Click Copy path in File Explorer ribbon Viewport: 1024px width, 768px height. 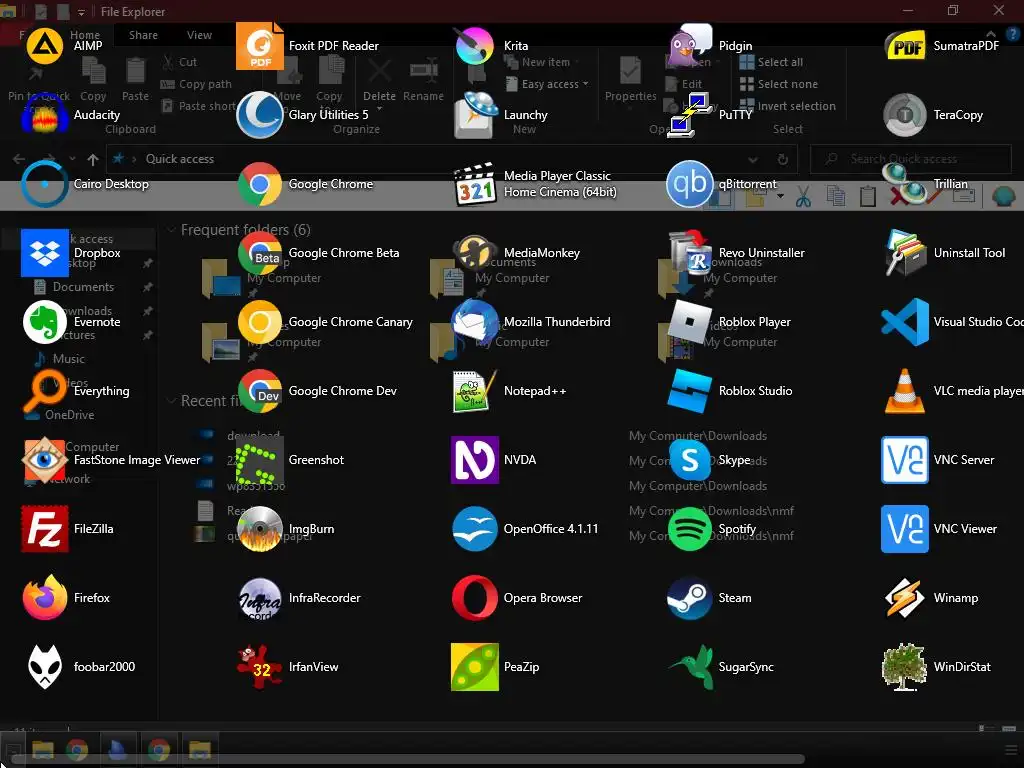(196, 84)
